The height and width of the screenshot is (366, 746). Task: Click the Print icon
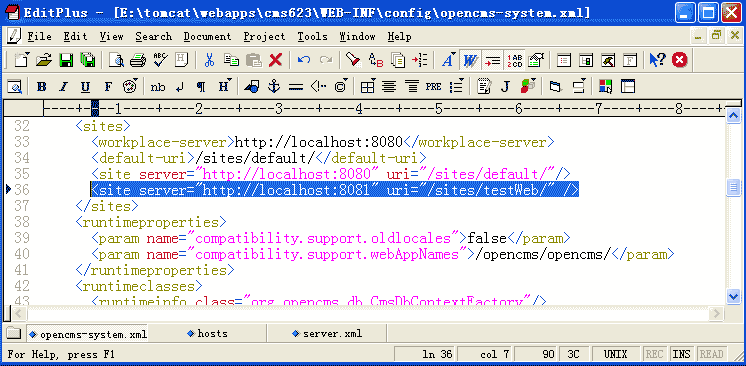point(138,60)
